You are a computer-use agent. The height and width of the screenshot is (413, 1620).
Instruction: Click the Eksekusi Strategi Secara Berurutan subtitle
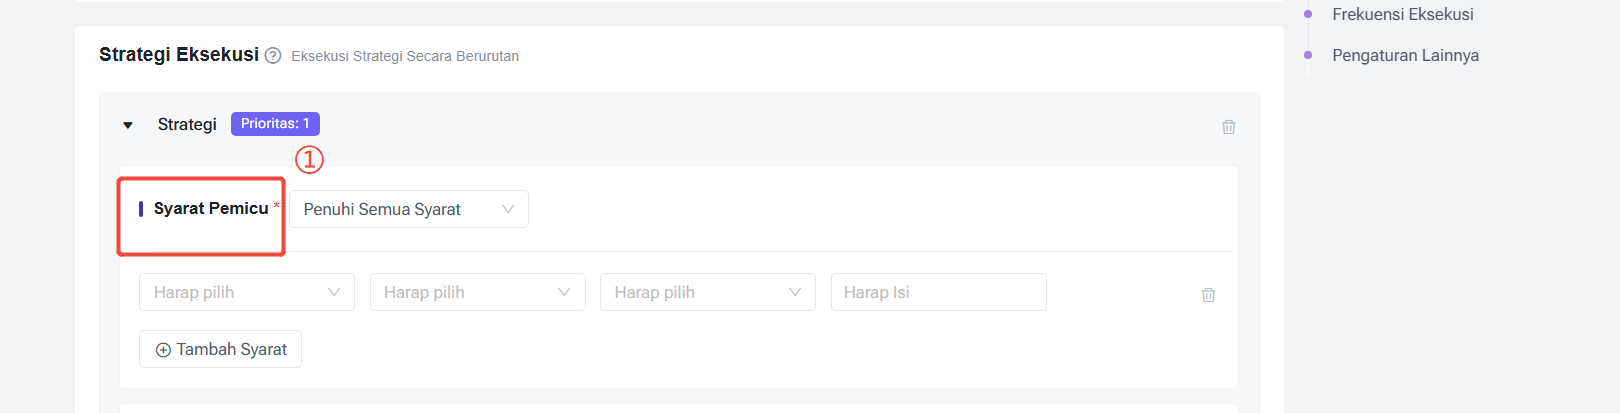405,56
